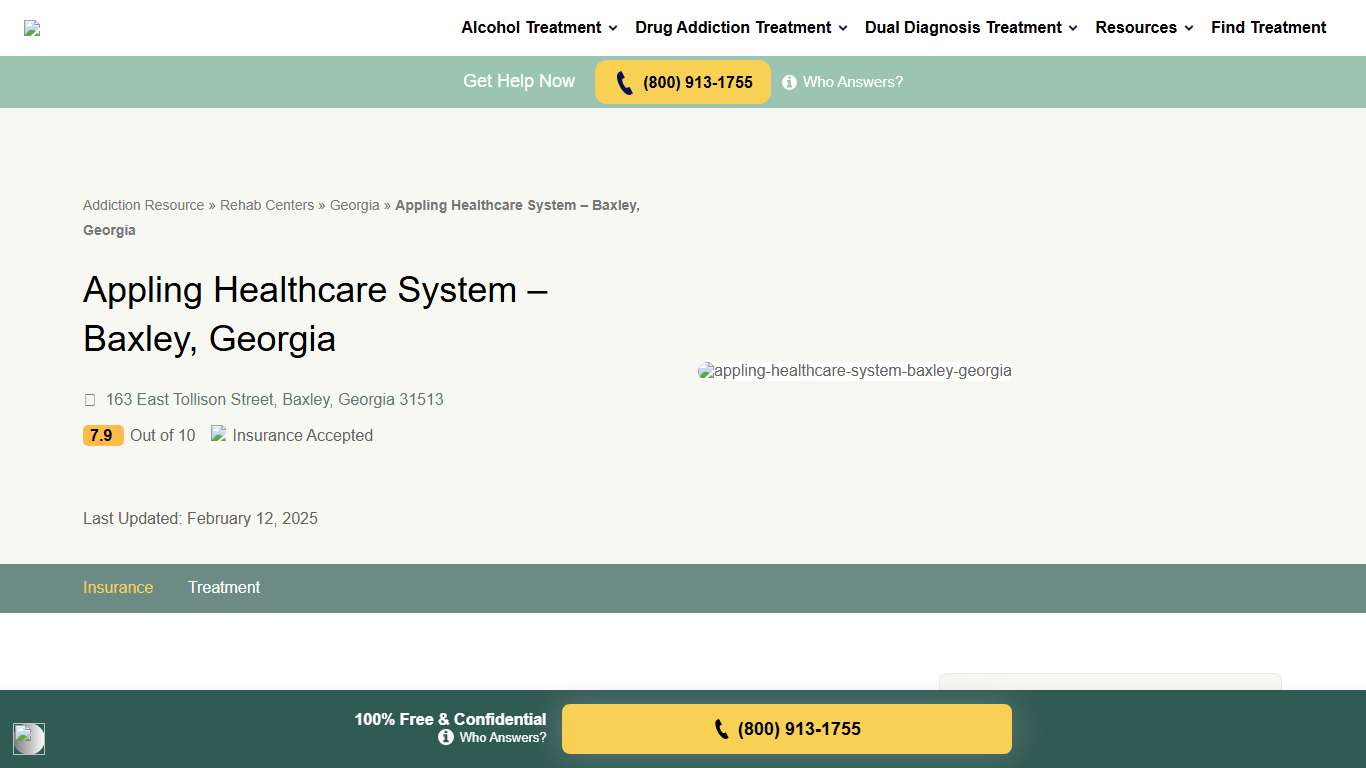Click the phone icon on the yellow footer button

coord(721,729)
